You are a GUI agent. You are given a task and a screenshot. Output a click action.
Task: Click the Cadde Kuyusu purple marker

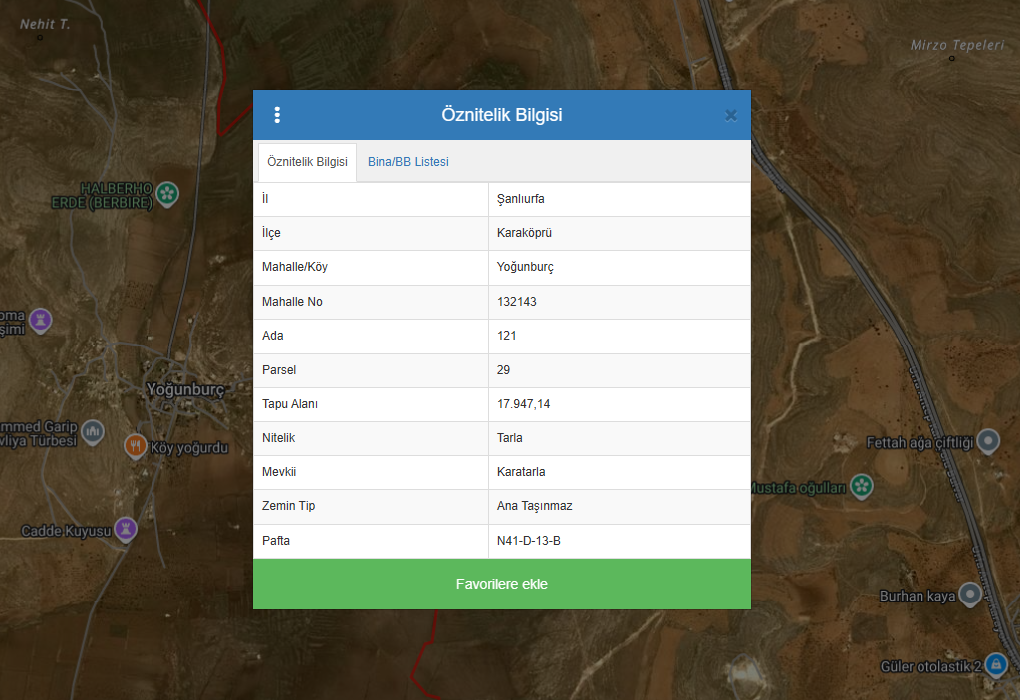[126, 528]
